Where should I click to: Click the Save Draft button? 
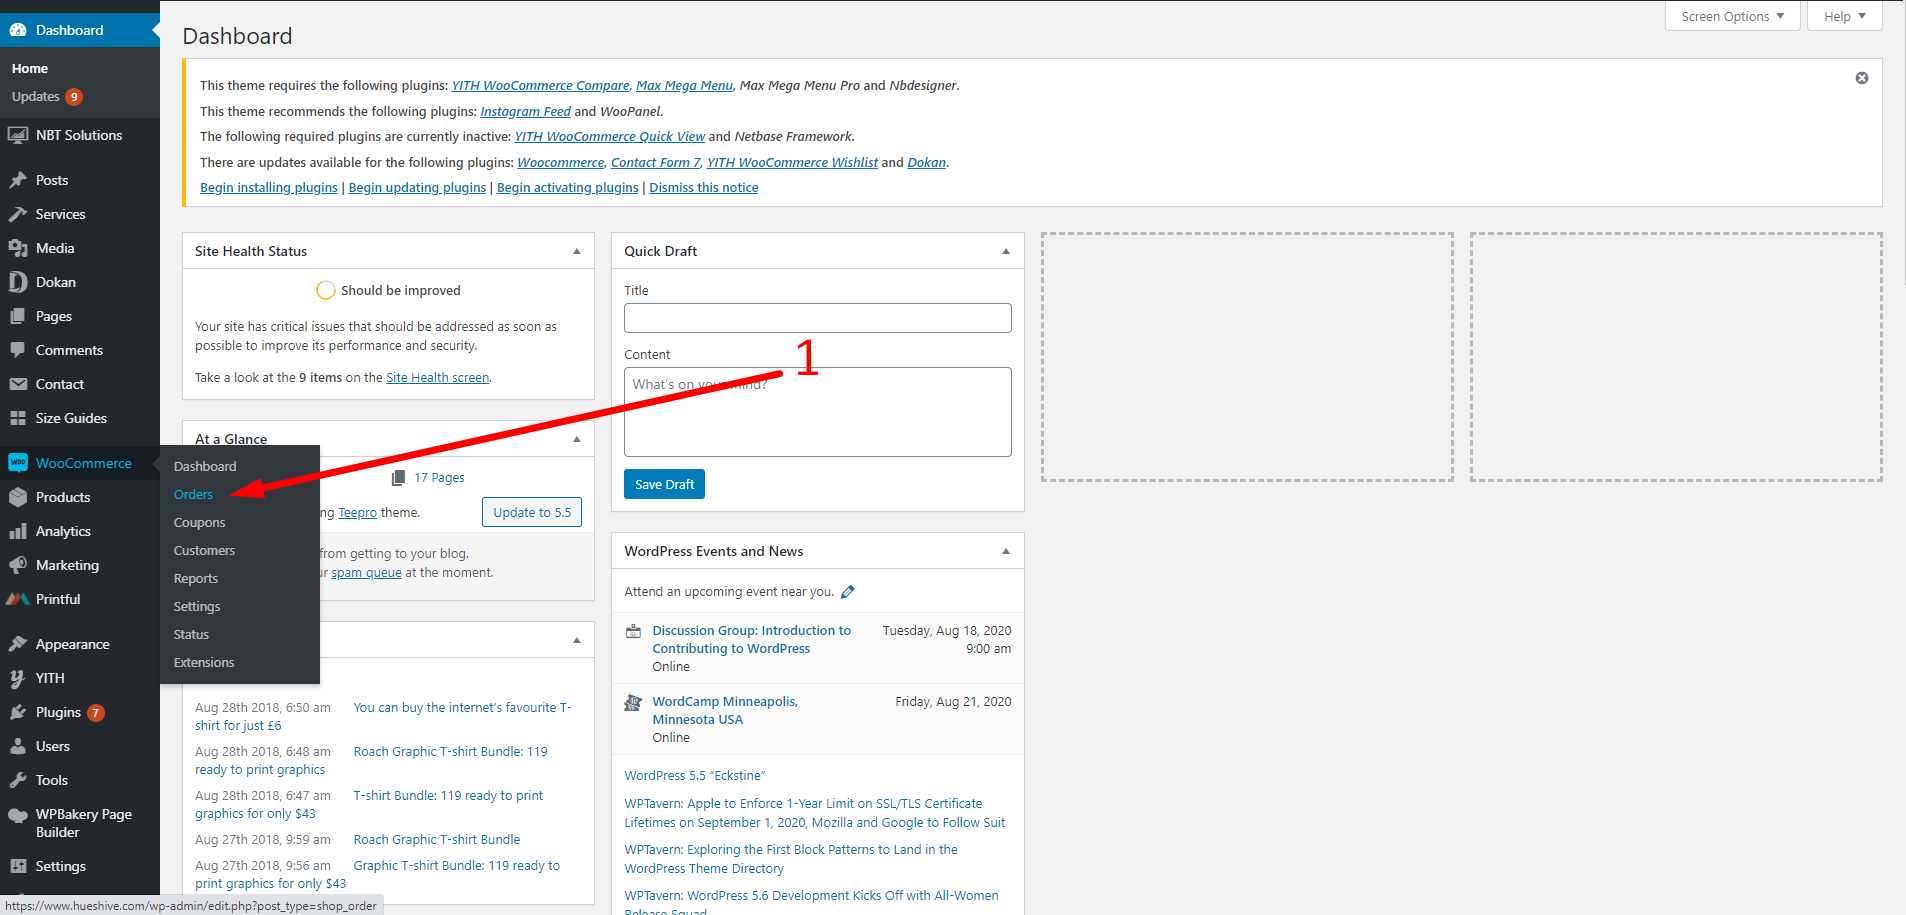click(x=664, y=484)
